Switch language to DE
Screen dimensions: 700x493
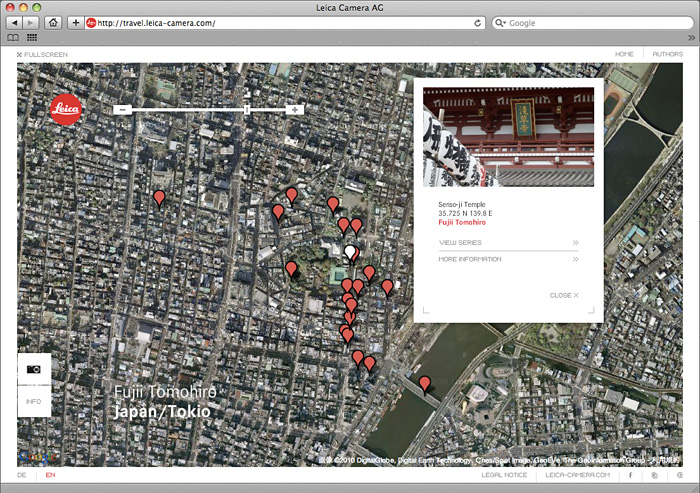21,475
